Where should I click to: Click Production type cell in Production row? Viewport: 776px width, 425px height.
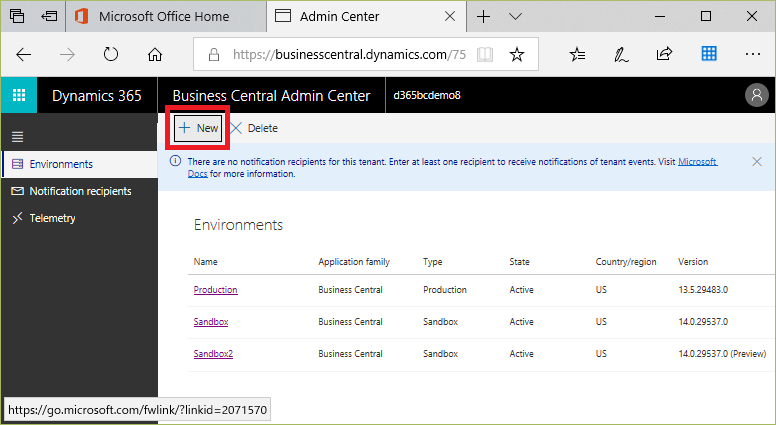point(444,289)
